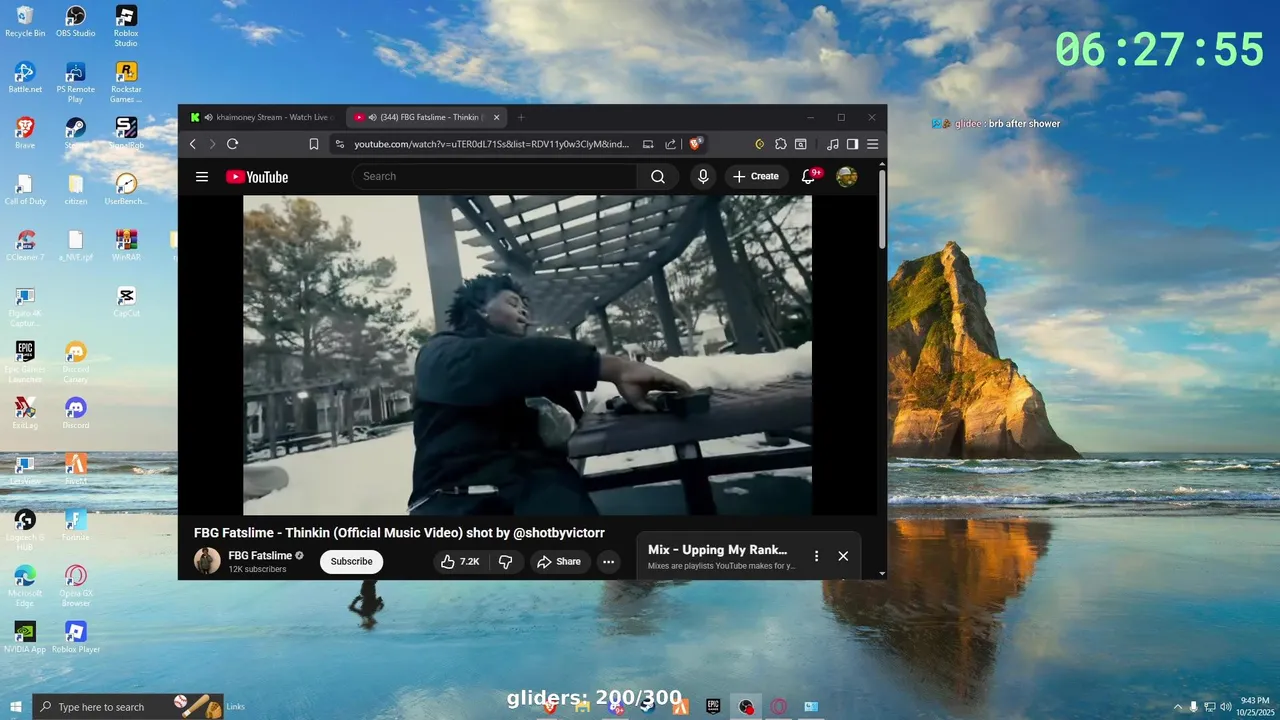Select the NVIDIA App desktop shortcut
Viewport: 1280px width, 720px height.
pyautogui.click(x=25, y=637)
